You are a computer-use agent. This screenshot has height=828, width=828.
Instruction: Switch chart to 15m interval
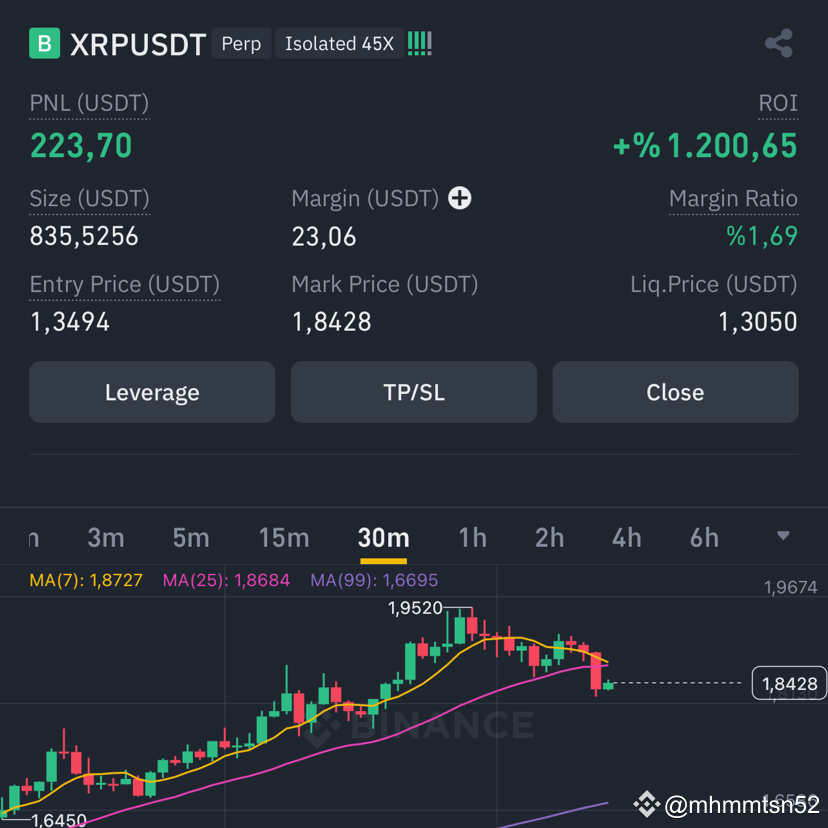click(x=284, y=538)
